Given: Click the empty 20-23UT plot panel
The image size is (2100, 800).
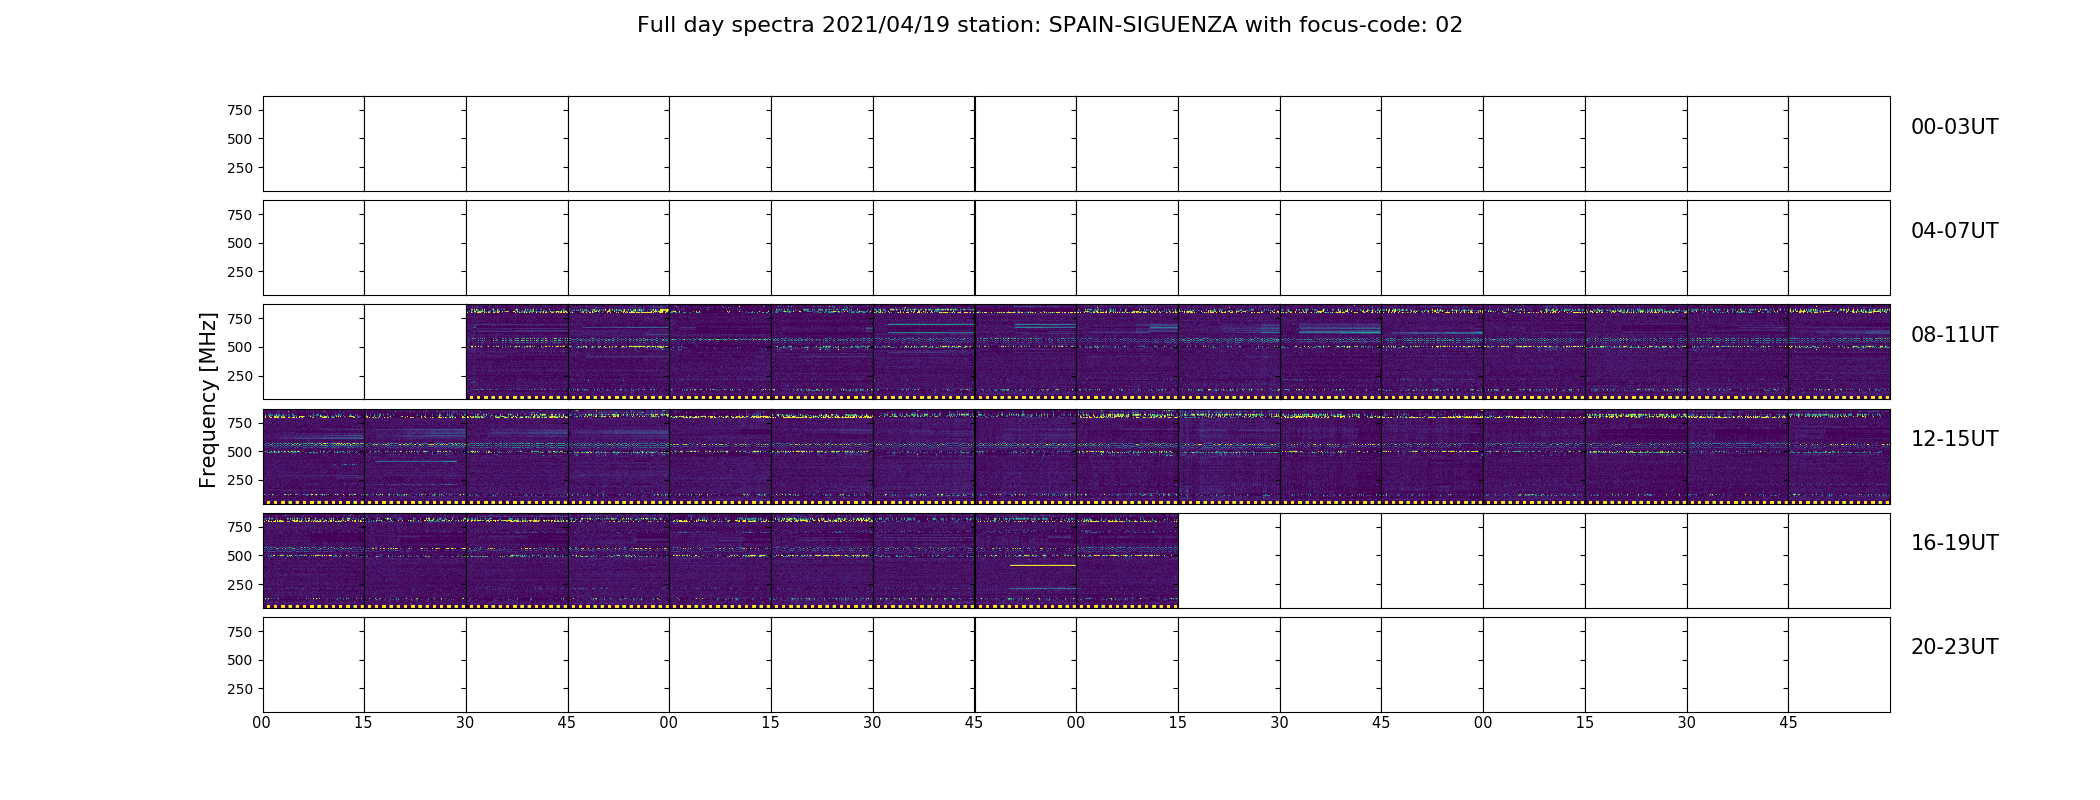Looking at the screenshot, I should 1076,665.
